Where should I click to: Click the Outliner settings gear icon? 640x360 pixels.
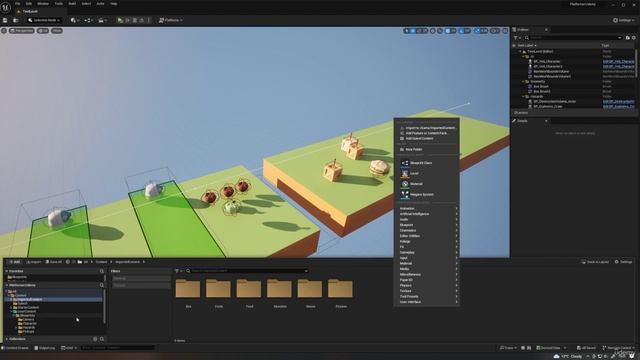pos(634,38)
